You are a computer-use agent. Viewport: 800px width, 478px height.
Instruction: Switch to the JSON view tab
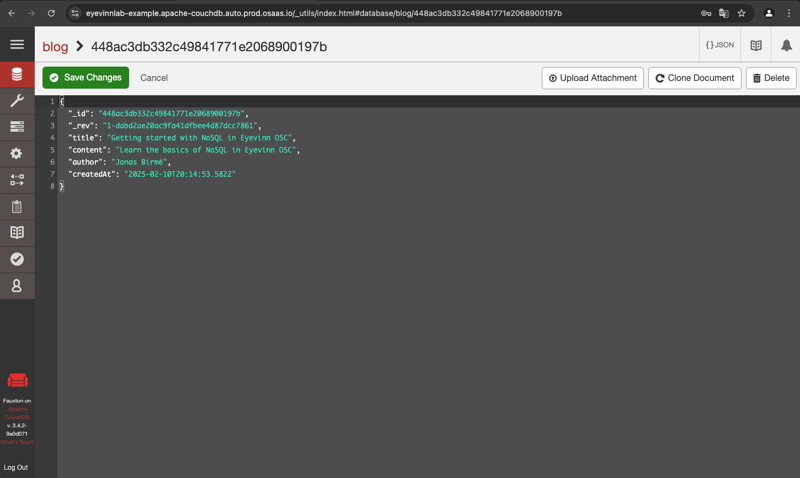720,45
